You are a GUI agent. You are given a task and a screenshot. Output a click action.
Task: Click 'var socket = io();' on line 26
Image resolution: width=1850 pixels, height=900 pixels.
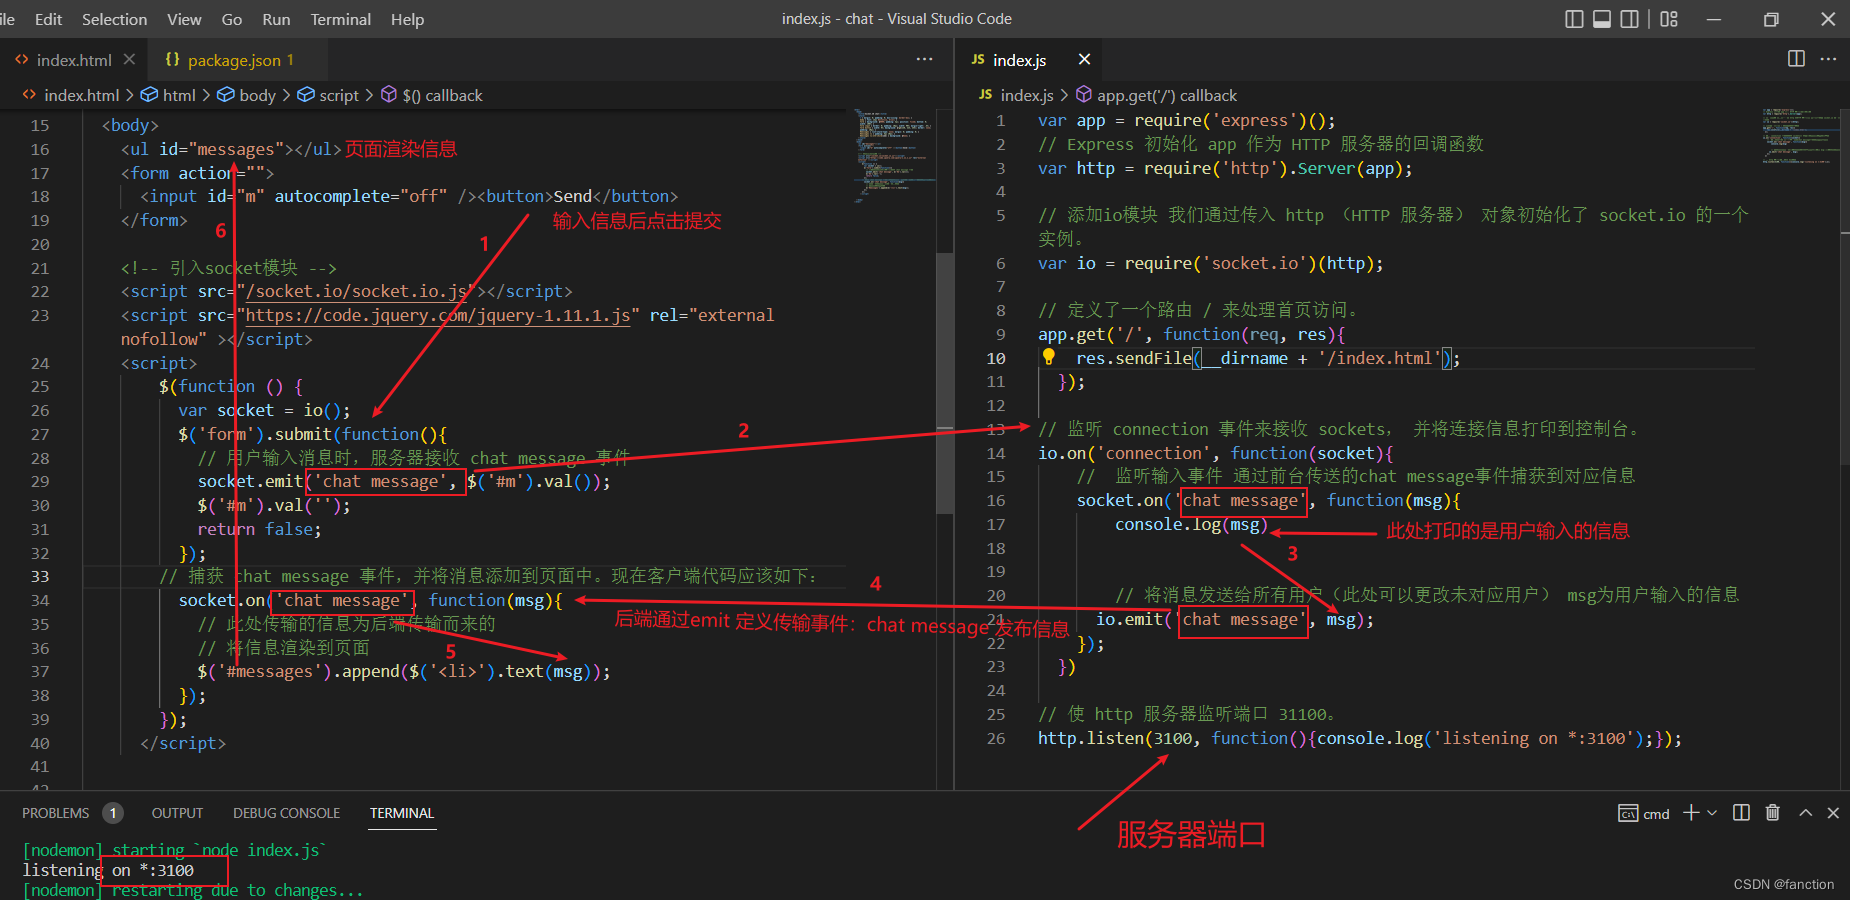264,410
